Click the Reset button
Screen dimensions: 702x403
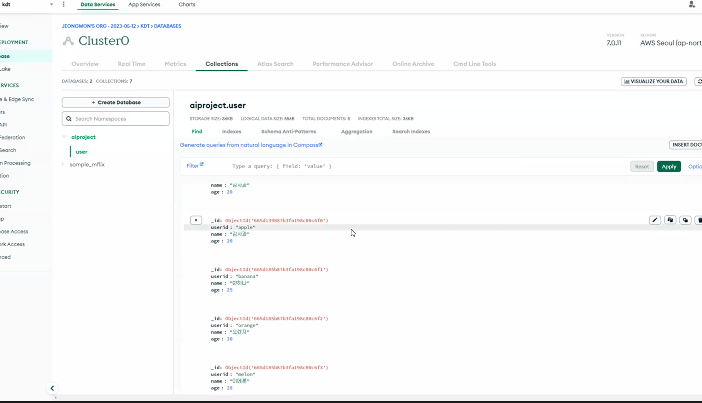tap(642, 167)
